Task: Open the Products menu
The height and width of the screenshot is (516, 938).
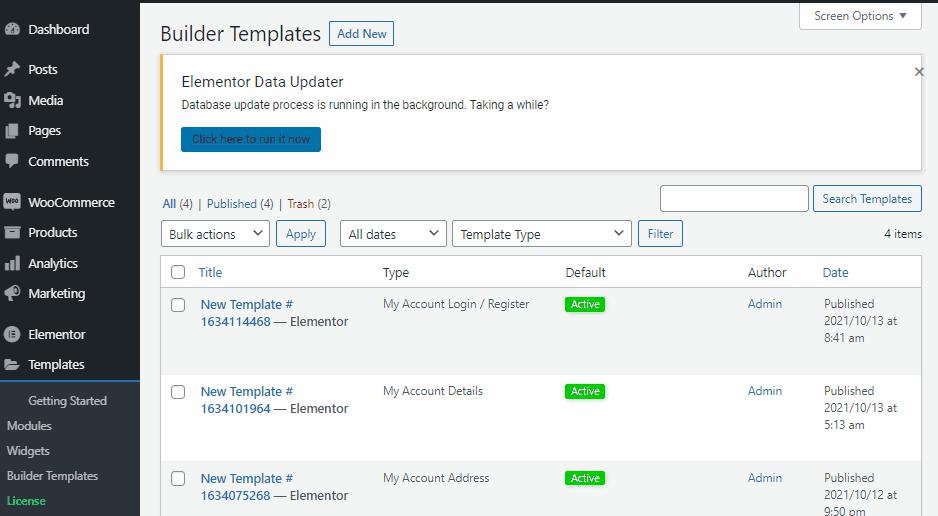Action: [x=53, y=233]
